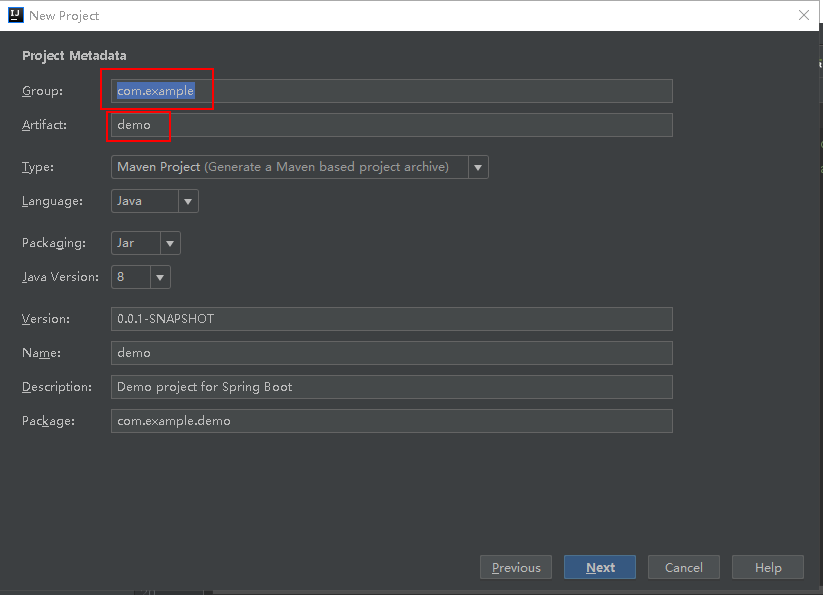Click the Java Version label
This screenshot has width=823, height=595.
[x=60, y=277]
